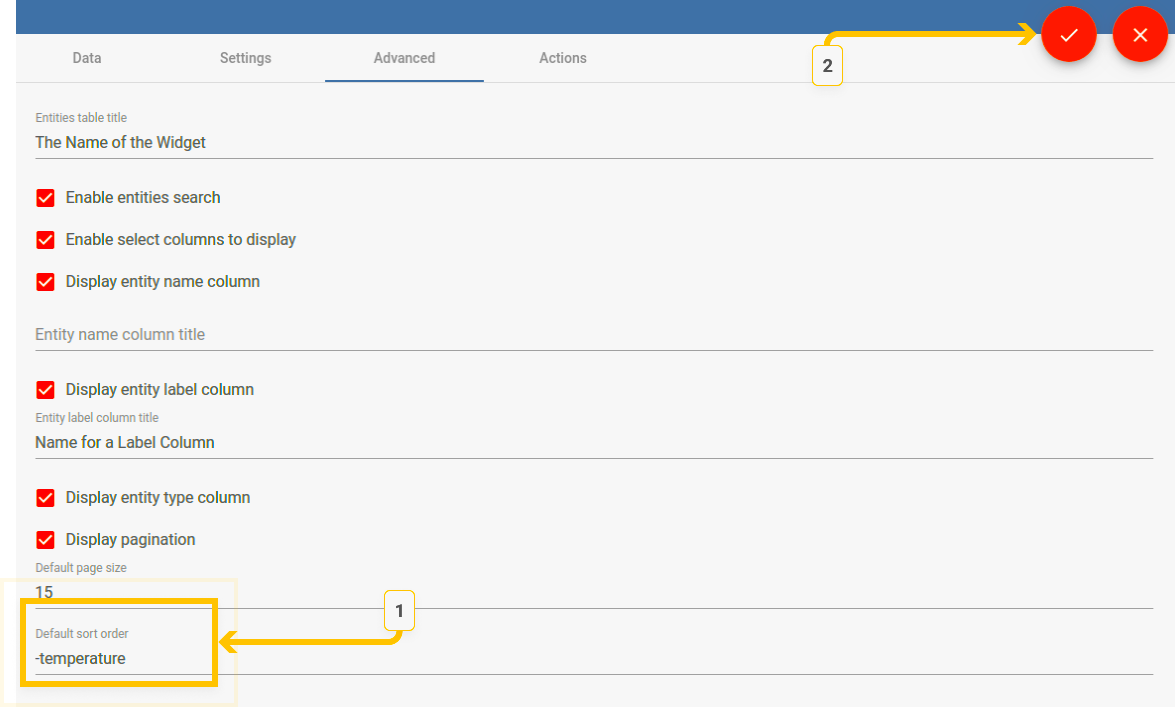Uncheck Enable entities search
Screen dimensions: 1175x707
point(46,198)
